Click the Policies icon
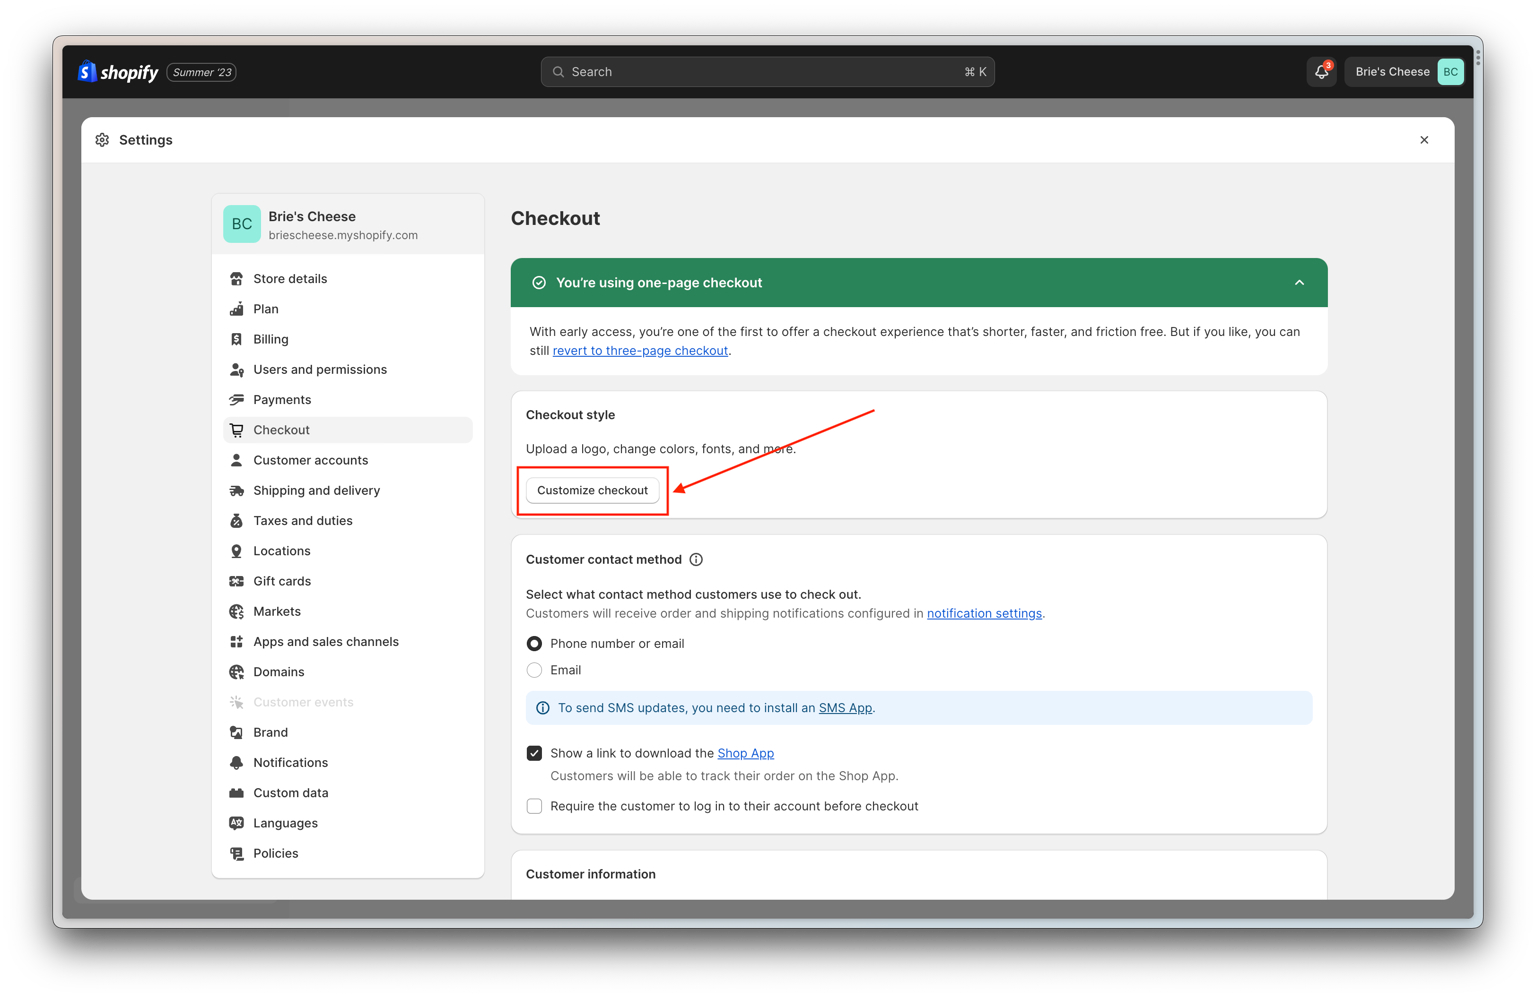Image resolution: width=1536 pixels, height=998 pixels. pos(237,854)
